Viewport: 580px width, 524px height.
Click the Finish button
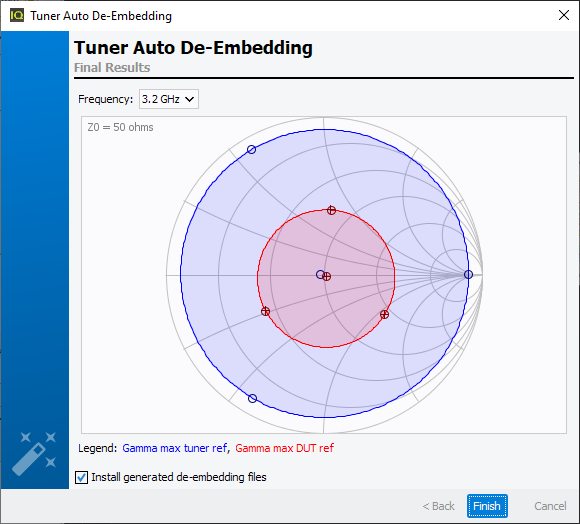point(487,506)
